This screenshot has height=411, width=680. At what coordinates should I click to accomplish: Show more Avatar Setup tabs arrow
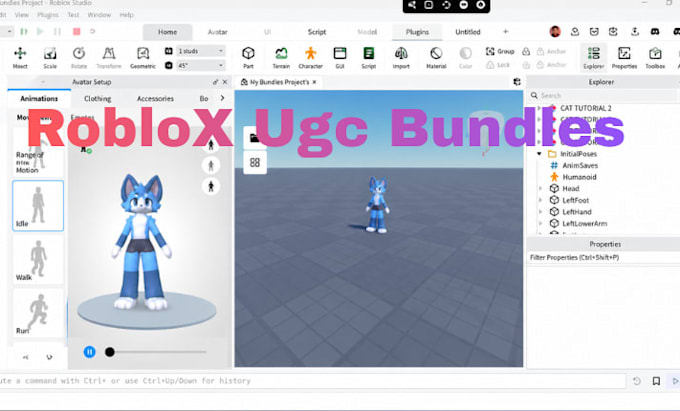tap(222, 98)
